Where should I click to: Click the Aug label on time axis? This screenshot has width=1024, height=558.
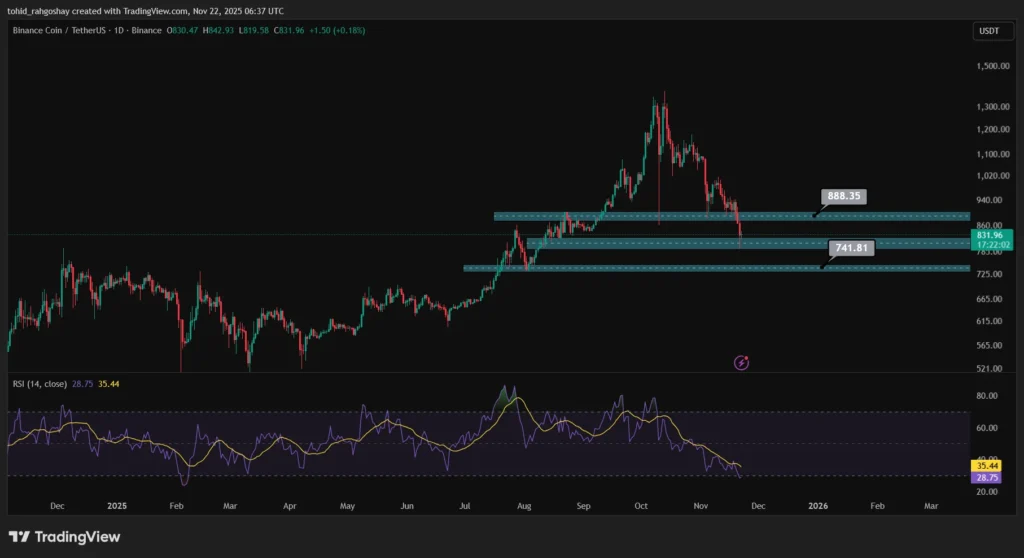click(x=522, y=507)
